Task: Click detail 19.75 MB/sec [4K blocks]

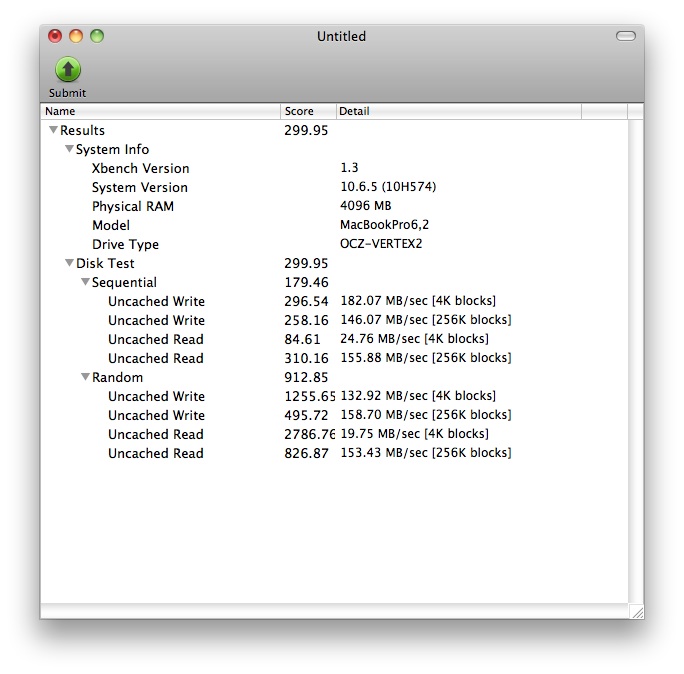Action: (x=414, y=434)
